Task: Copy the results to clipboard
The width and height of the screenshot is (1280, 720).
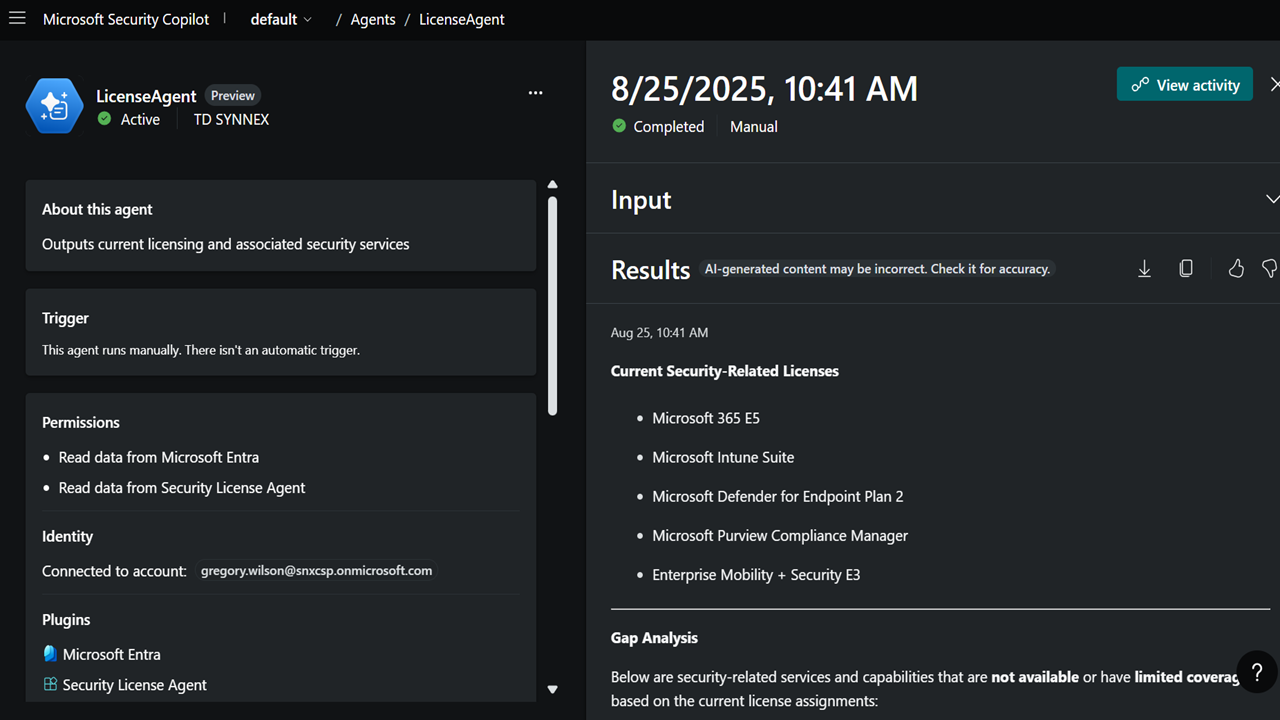Action: [1186, 269]
